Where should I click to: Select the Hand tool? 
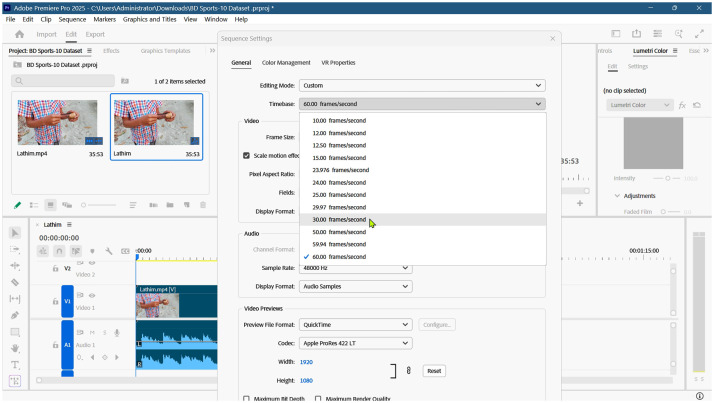15,348
